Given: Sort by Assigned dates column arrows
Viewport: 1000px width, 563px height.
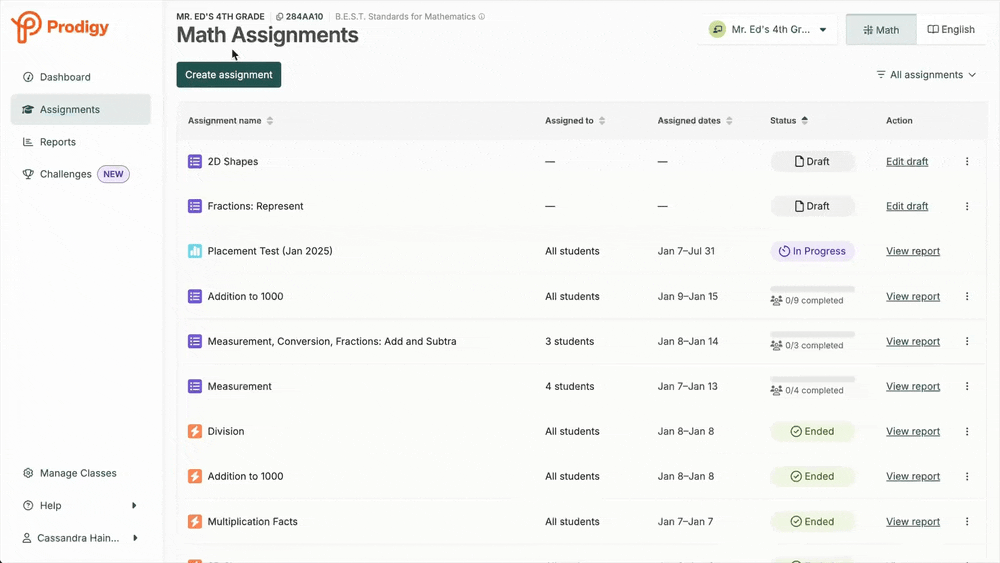Looking at the screenshot, I should point(729,121).
